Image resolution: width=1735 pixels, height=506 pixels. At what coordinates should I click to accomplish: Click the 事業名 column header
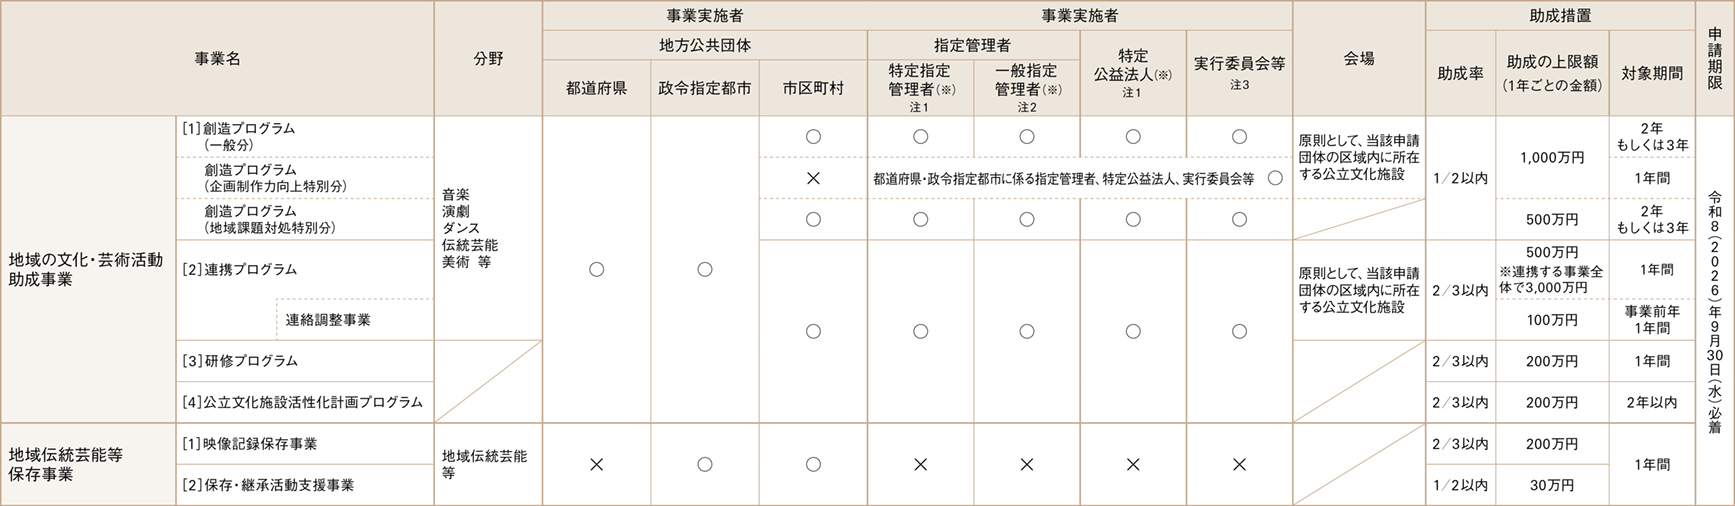(217, 59)
